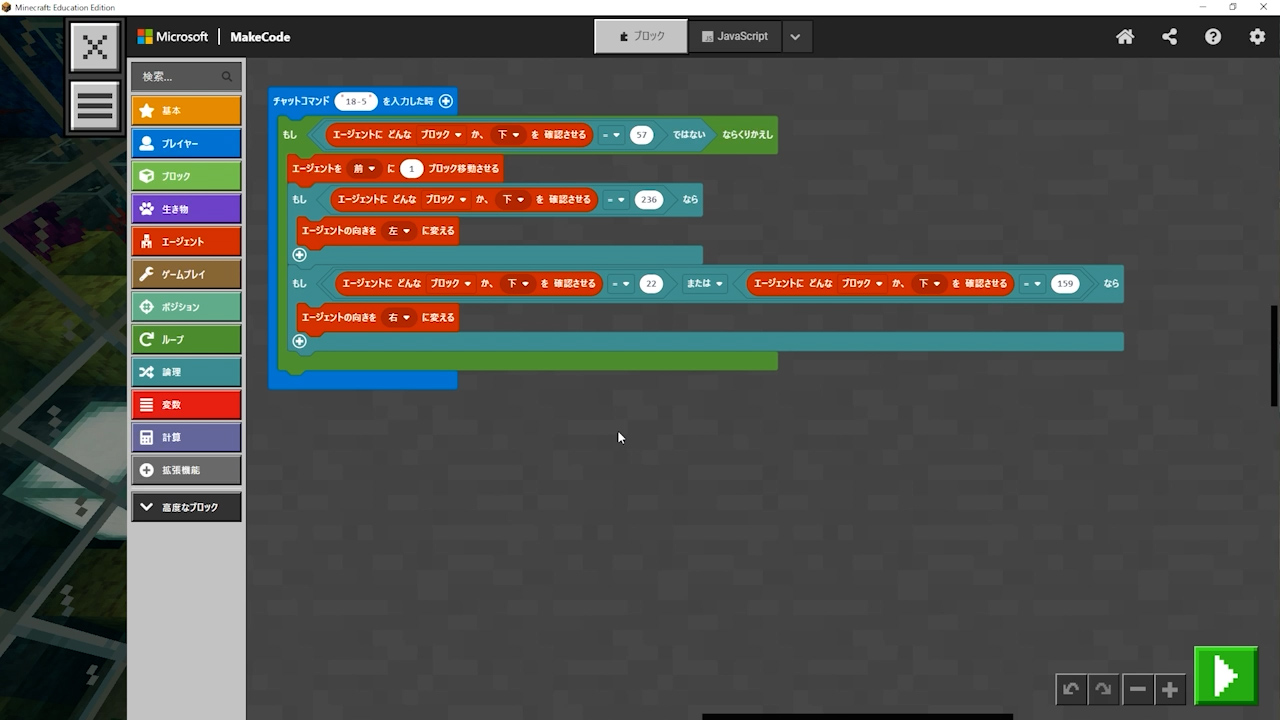
Task: Open the Share project icon
Action: click(1169, 37)
